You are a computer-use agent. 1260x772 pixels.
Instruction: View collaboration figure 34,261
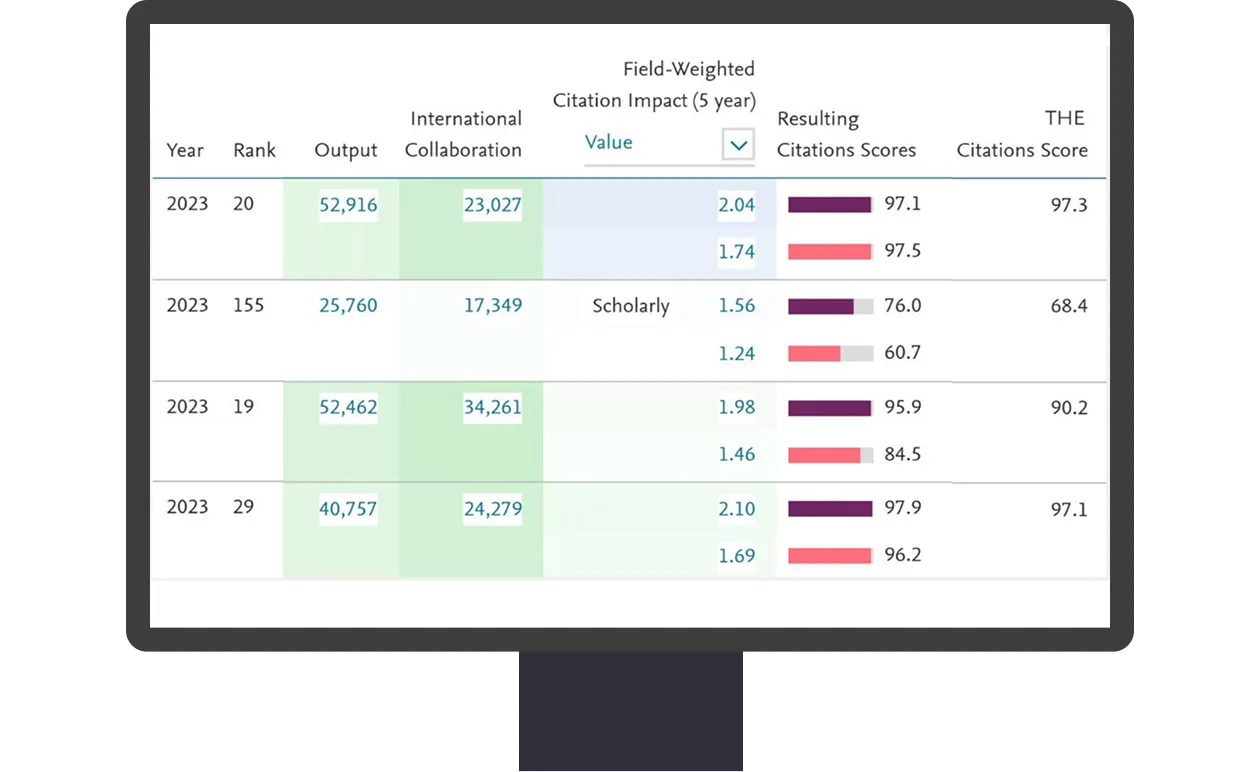click(493, 407)
